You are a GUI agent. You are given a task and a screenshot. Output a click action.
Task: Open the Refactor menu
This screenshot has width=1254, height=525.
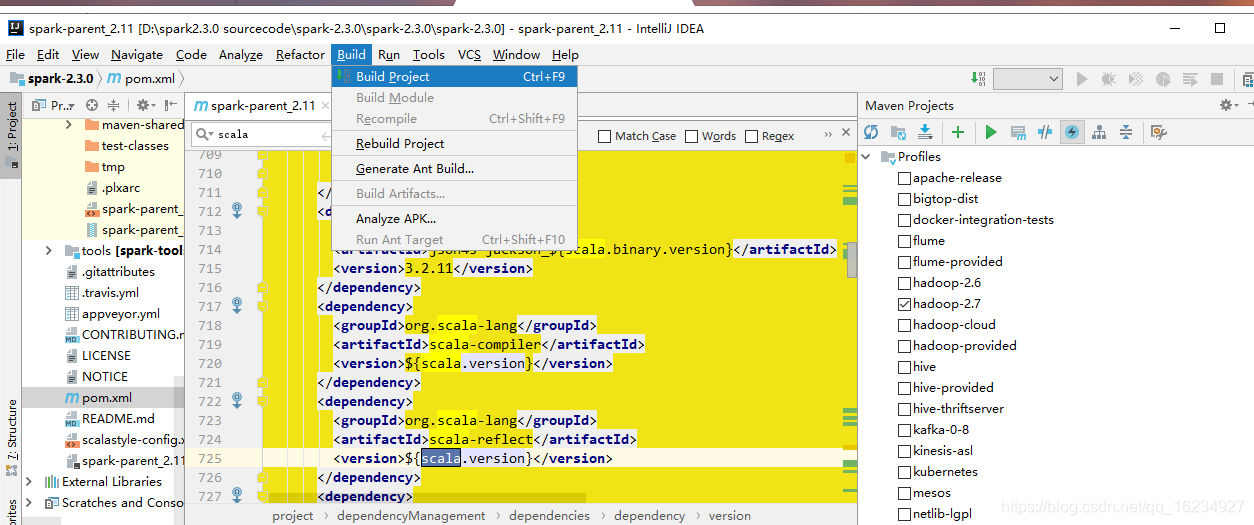click(300, 55)
